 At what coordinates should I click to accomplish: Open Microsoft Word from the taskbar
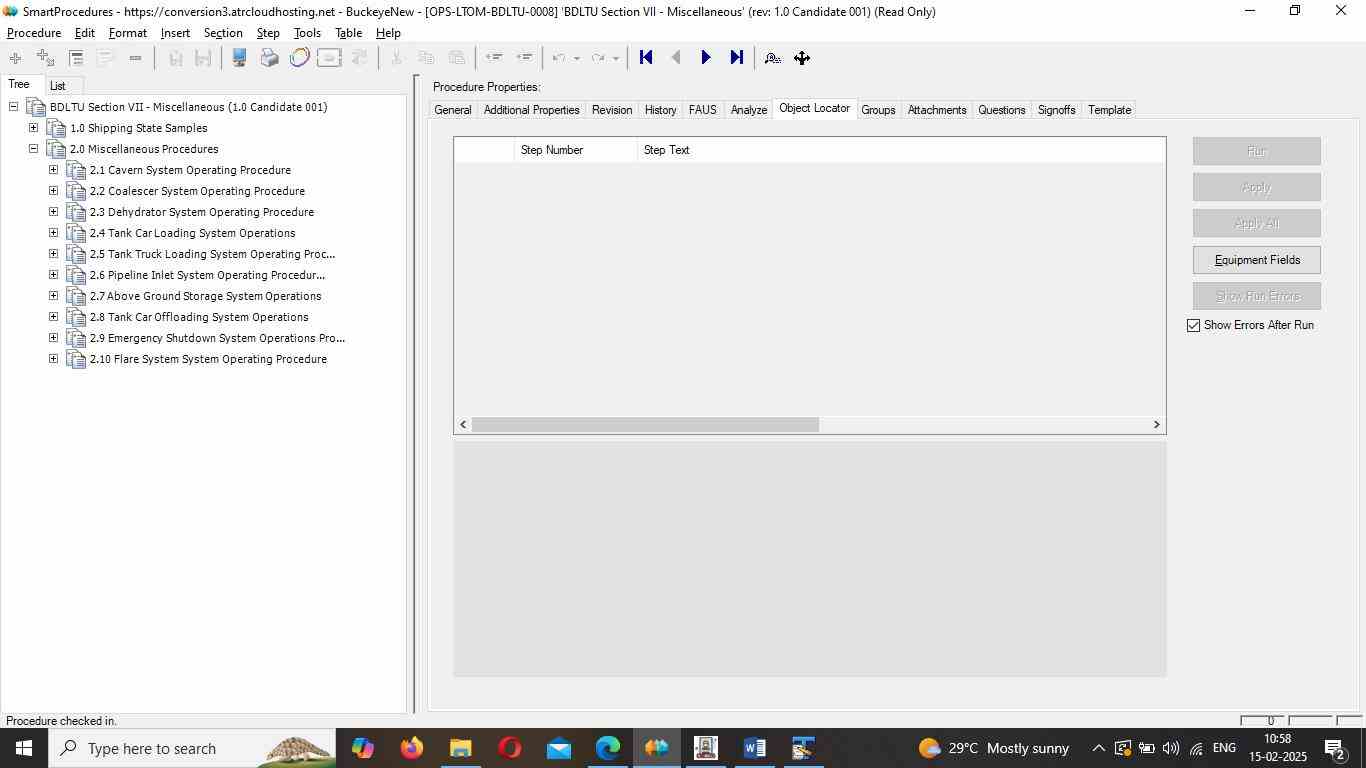coord(755,748)
